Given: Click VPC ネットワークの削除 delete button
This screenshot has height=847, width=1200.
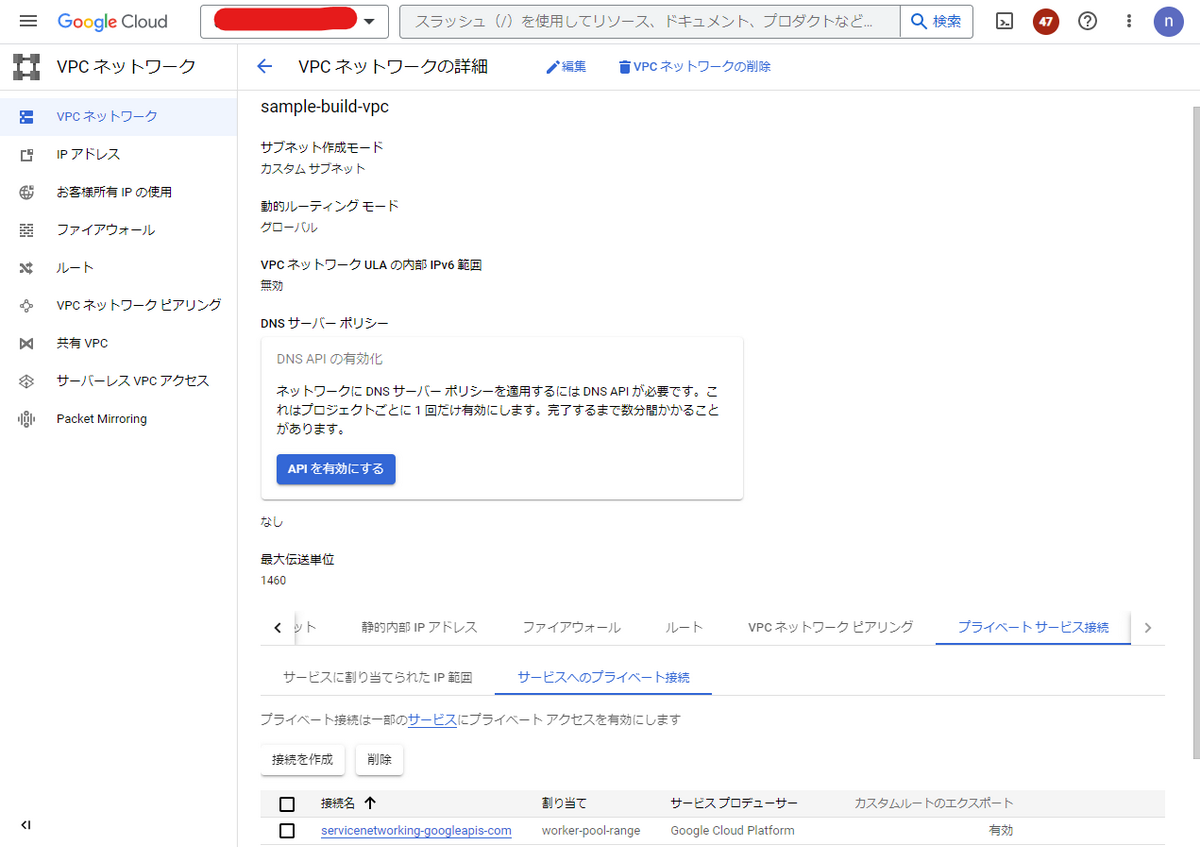Looking at the screenshot, I should pos(695,67).
